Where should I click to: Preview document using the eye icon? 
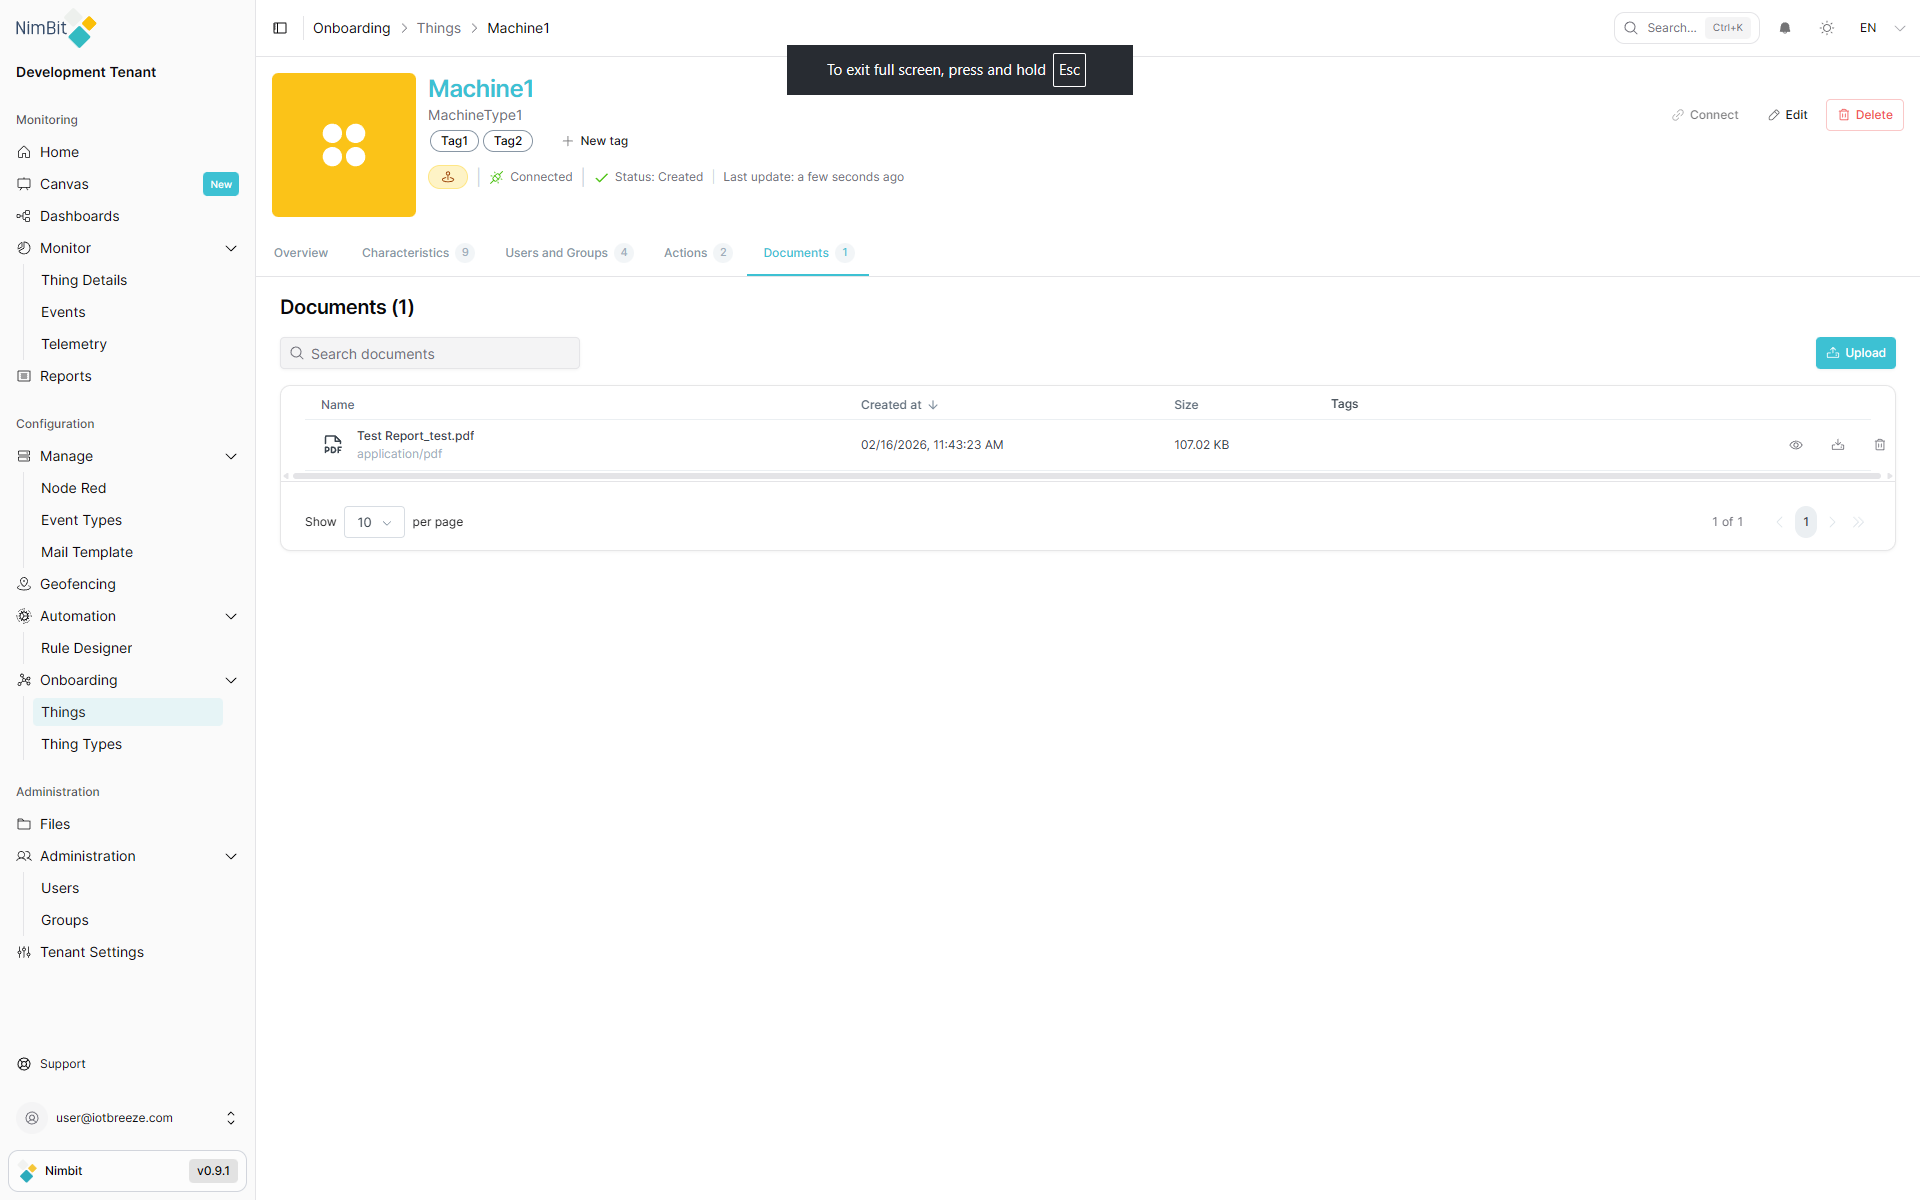[x=1796, y=444]
